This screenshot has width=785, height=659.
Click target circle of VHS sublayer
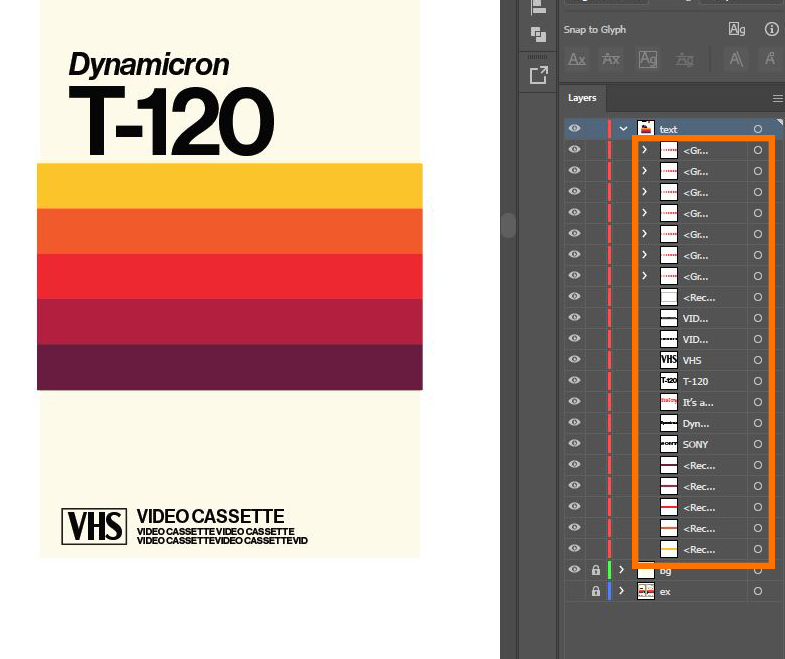758,360
